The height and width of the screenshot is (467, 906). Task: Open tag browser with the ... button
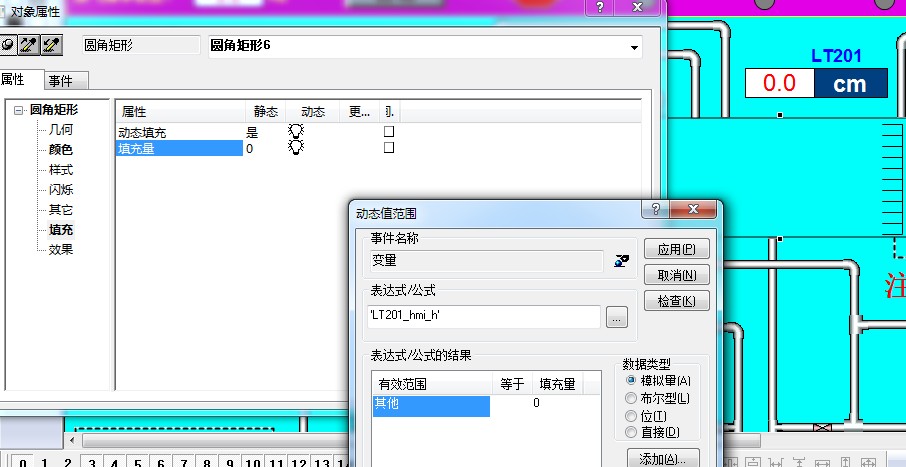[x=617, y=317]
